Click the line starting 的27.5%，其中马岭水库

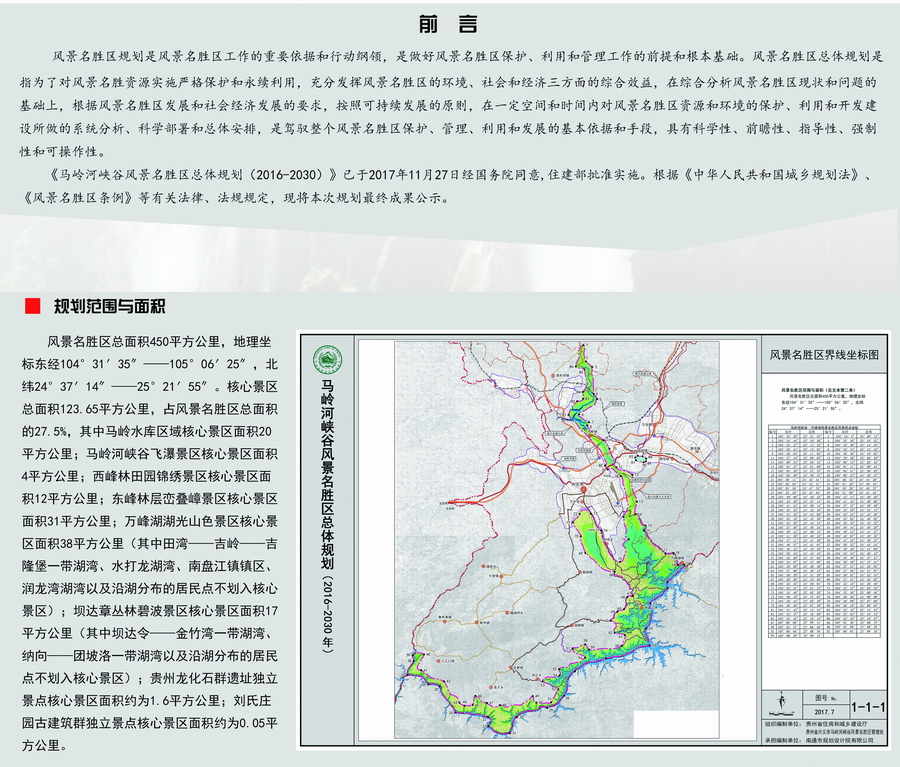pyautogui.click(x=147, y=431)
